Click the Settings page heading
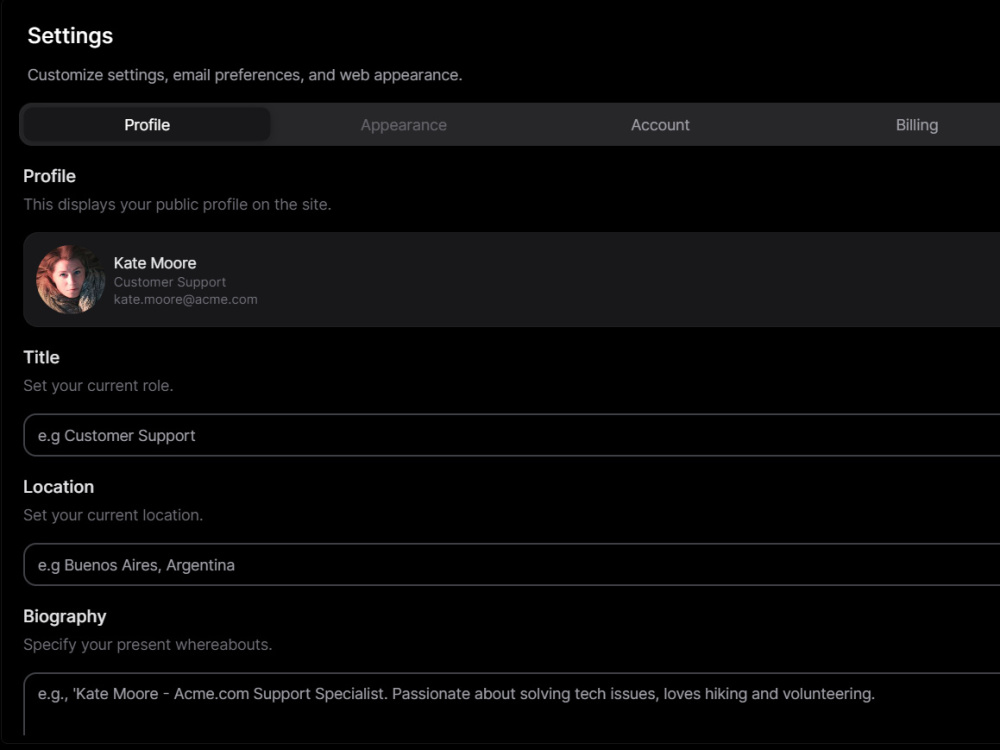The height and width of the screenshot is (750, 1000). (x=70, y=36)
